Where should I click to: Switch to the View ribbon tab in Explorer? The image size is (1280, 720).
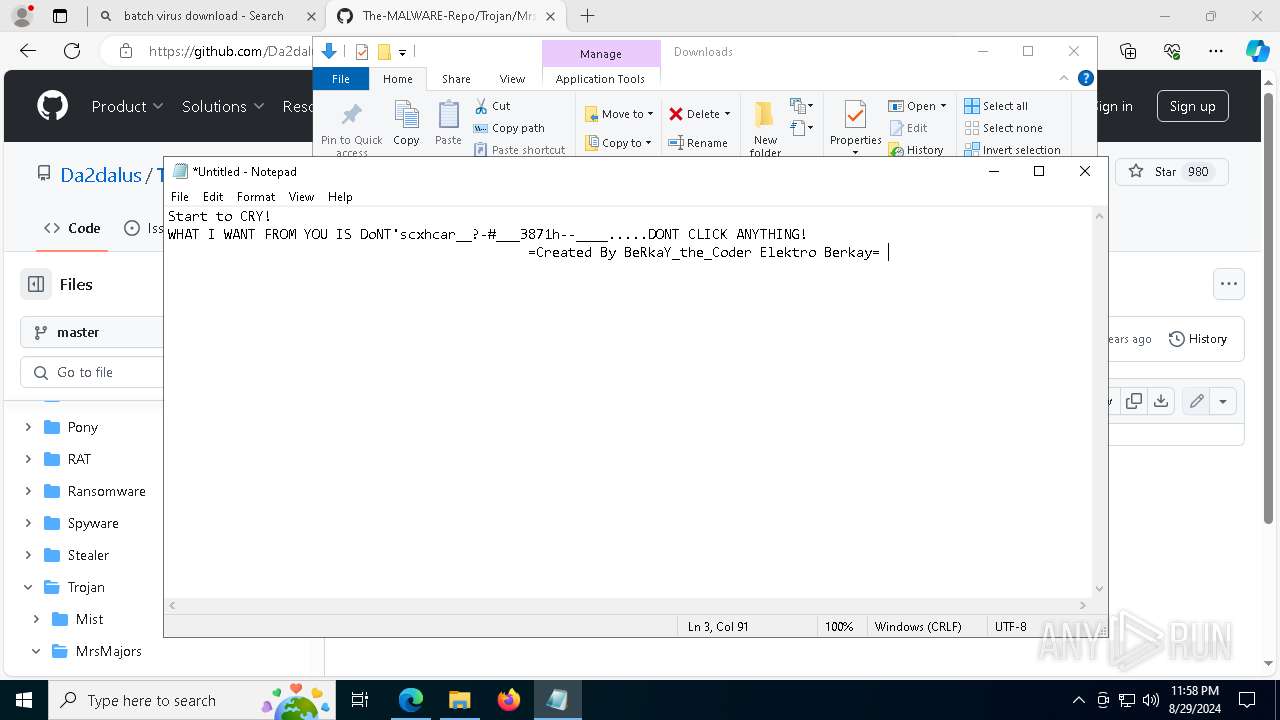(512, 79)
